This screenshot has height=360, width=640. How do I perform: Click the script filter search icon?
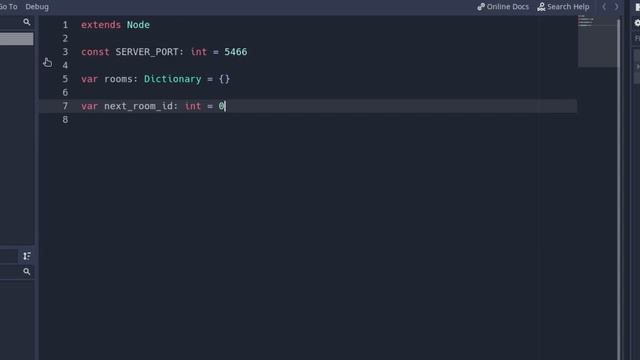point(27,22)
